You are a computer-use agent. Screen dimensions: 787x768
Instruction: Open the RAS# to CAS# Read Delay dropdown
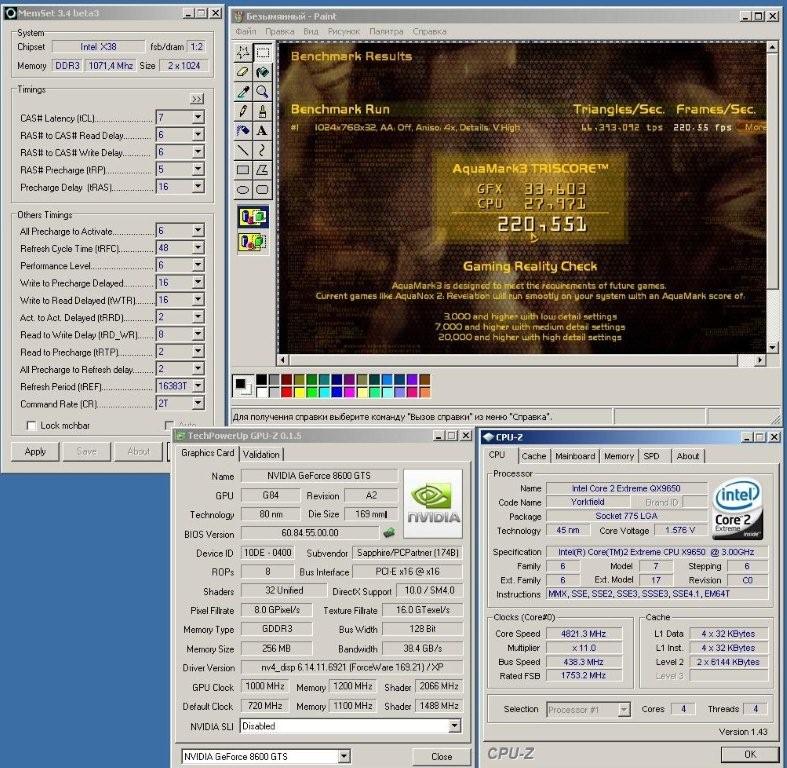(198, 135)
